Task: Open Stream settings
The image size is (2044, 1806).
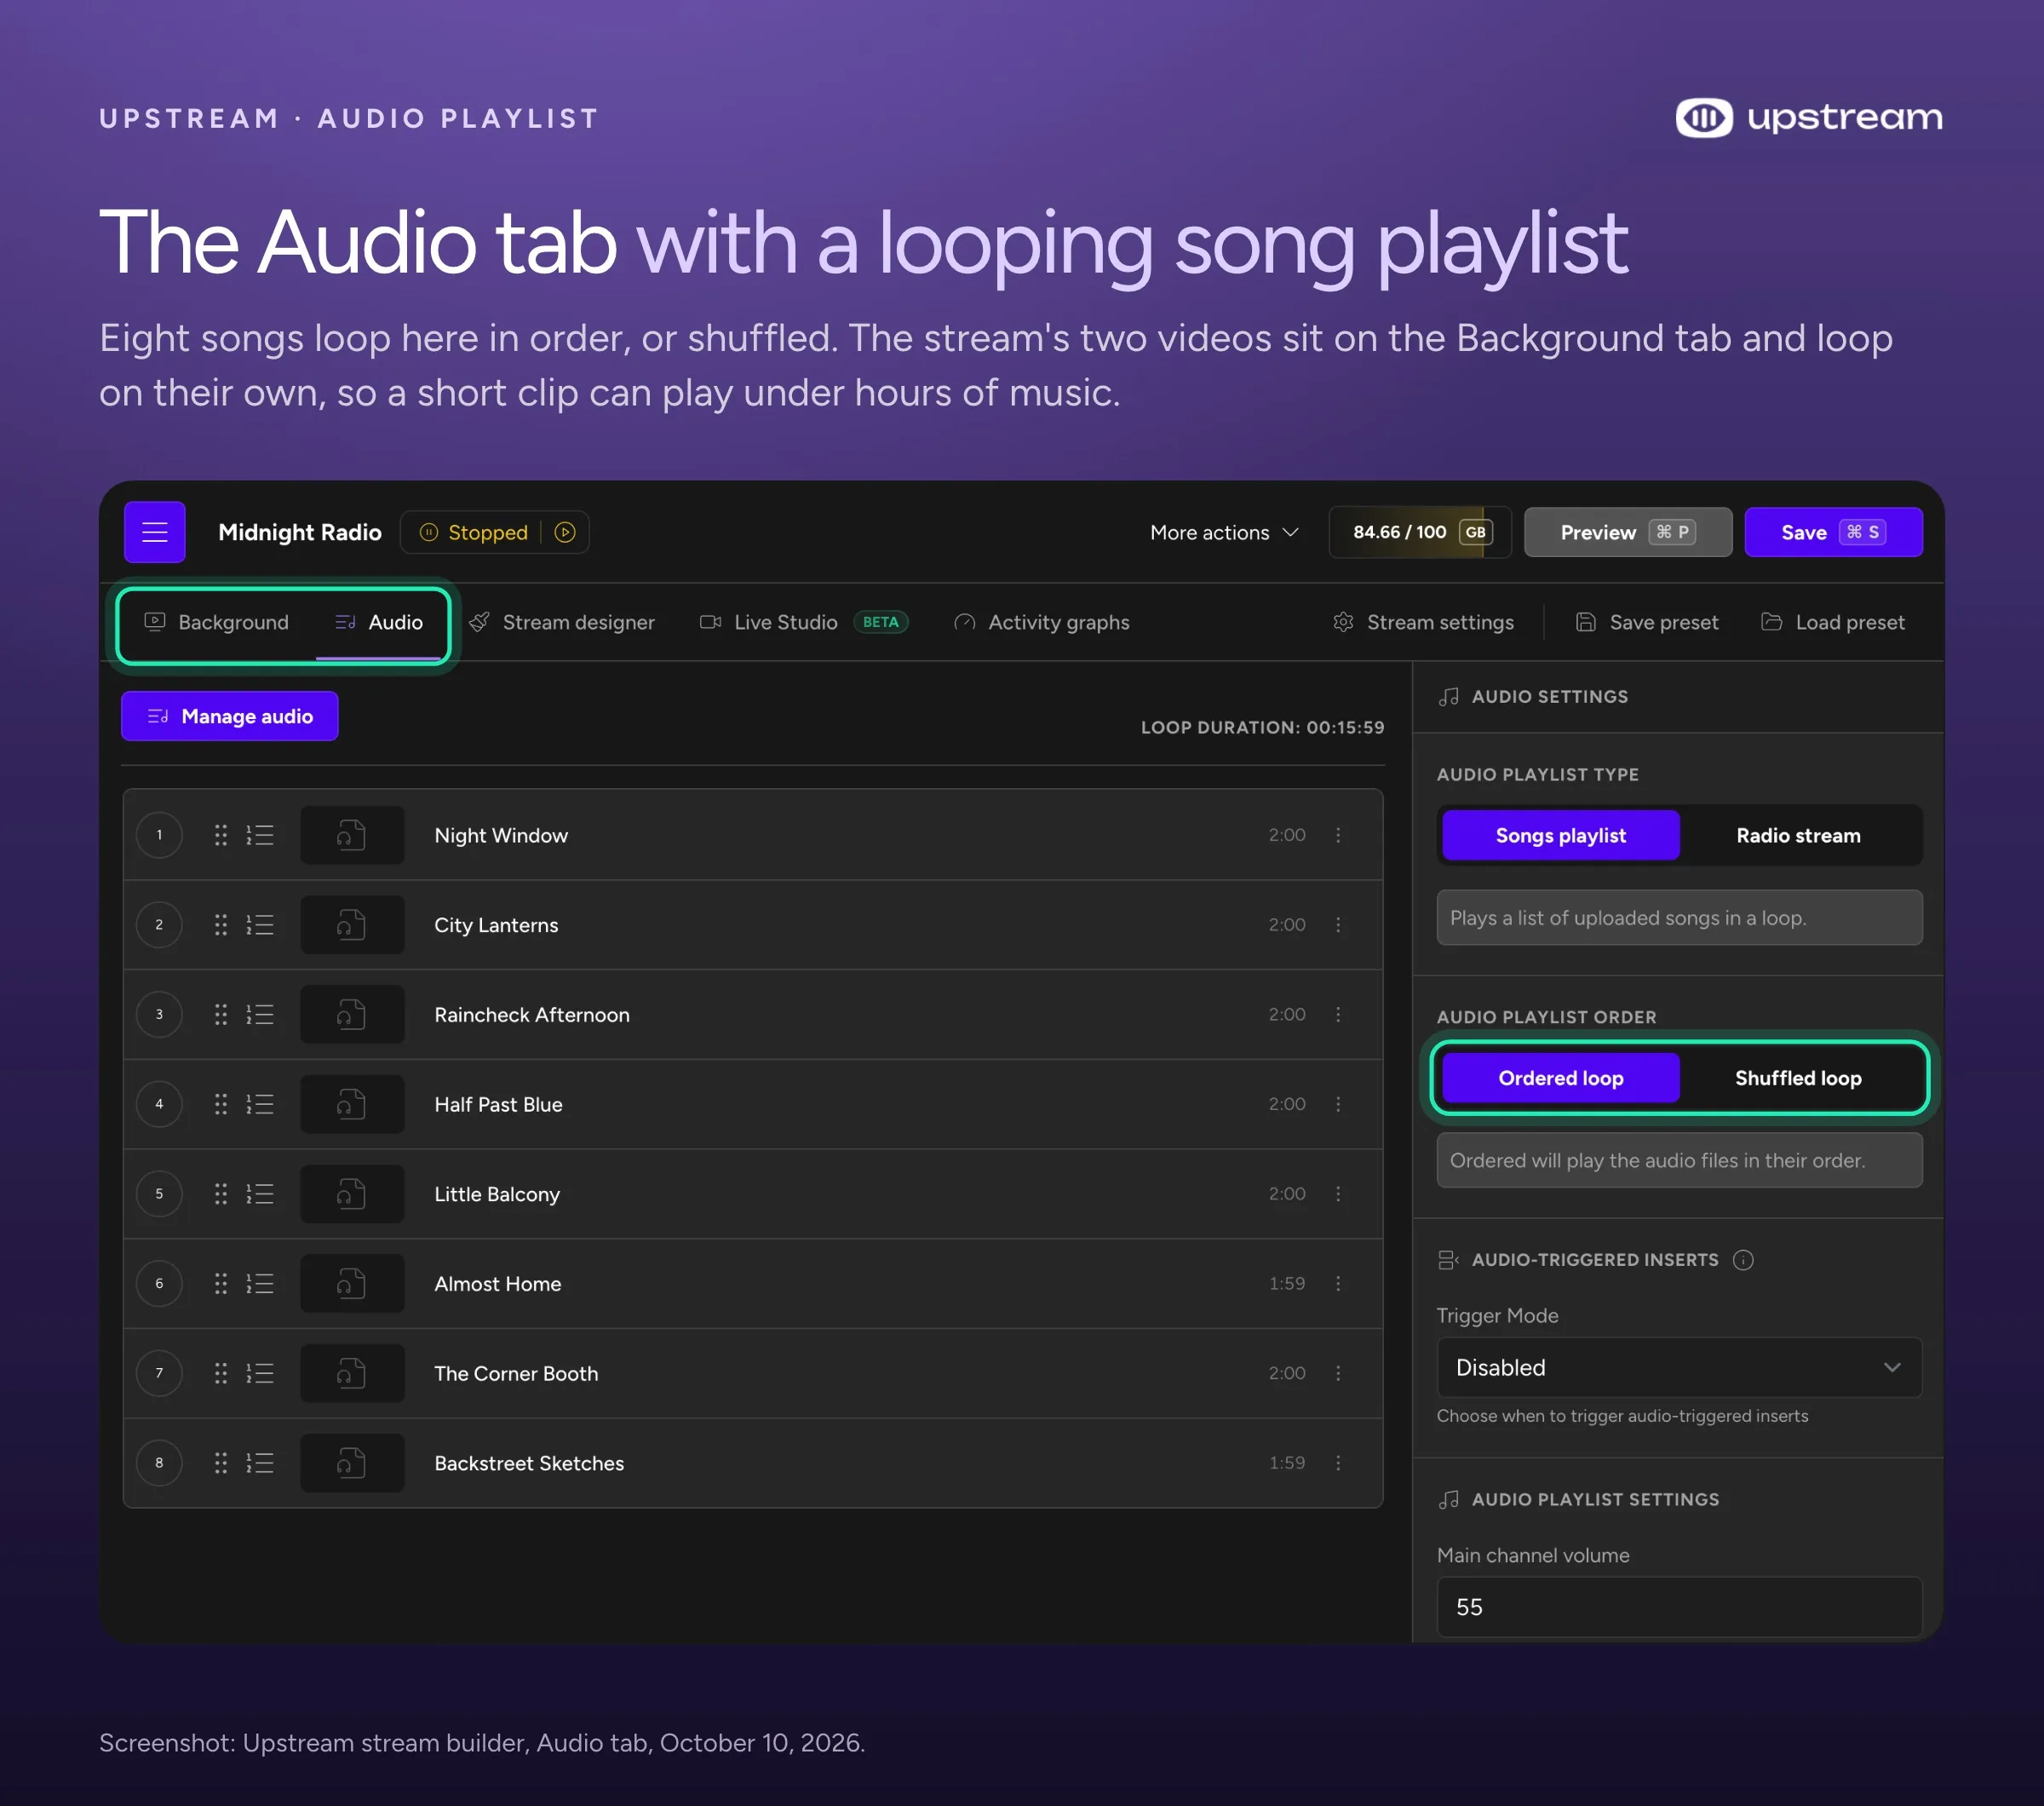Action: click(x=1423, y=622)
